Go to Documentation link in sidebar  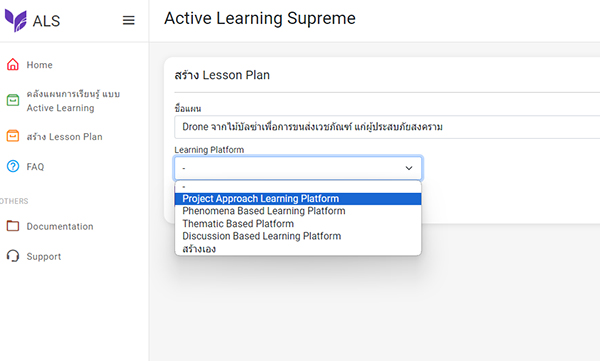60,226
